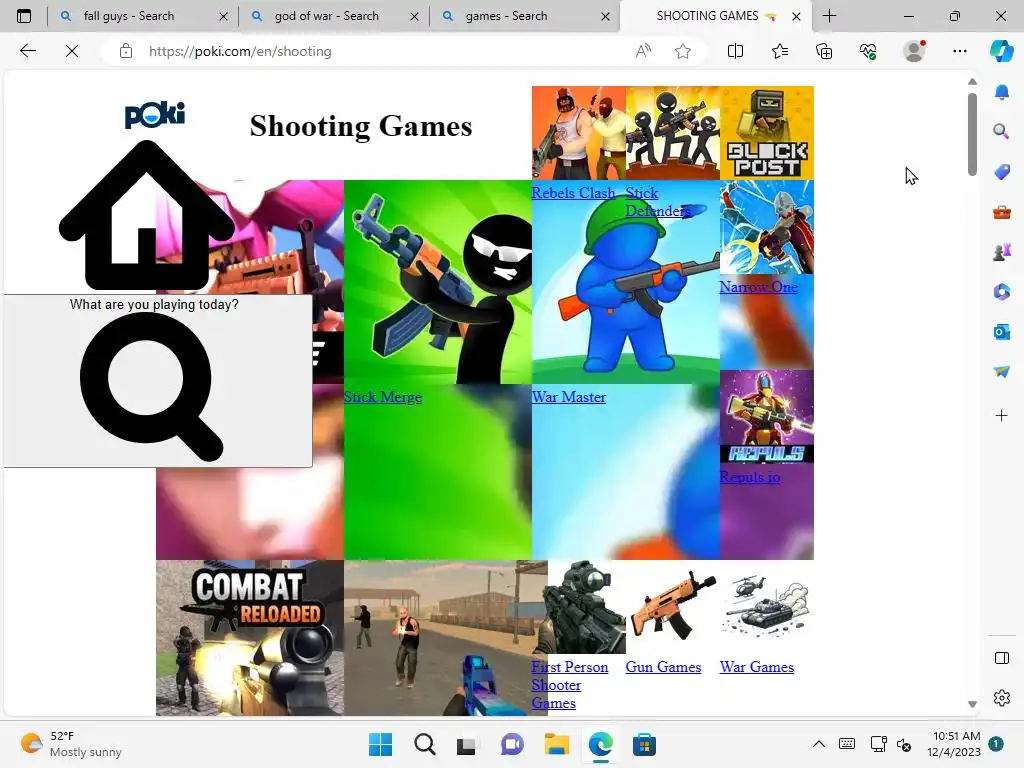Open the tab actions menu icon

click(x=24, y=16)
